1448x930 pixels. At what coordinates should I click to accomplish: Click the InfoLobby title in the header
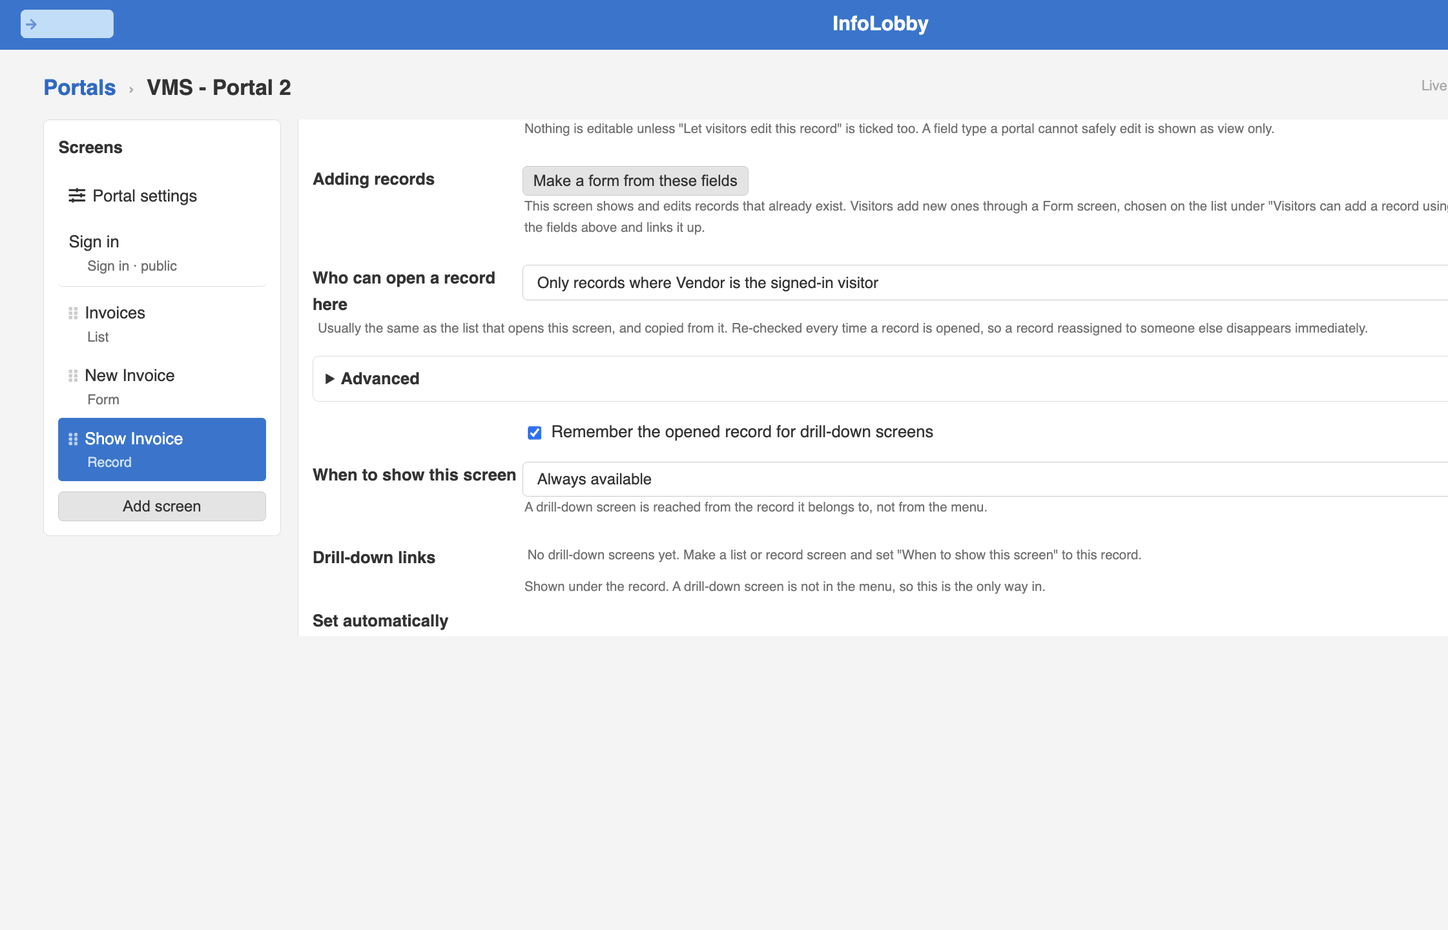pos(880,24)
